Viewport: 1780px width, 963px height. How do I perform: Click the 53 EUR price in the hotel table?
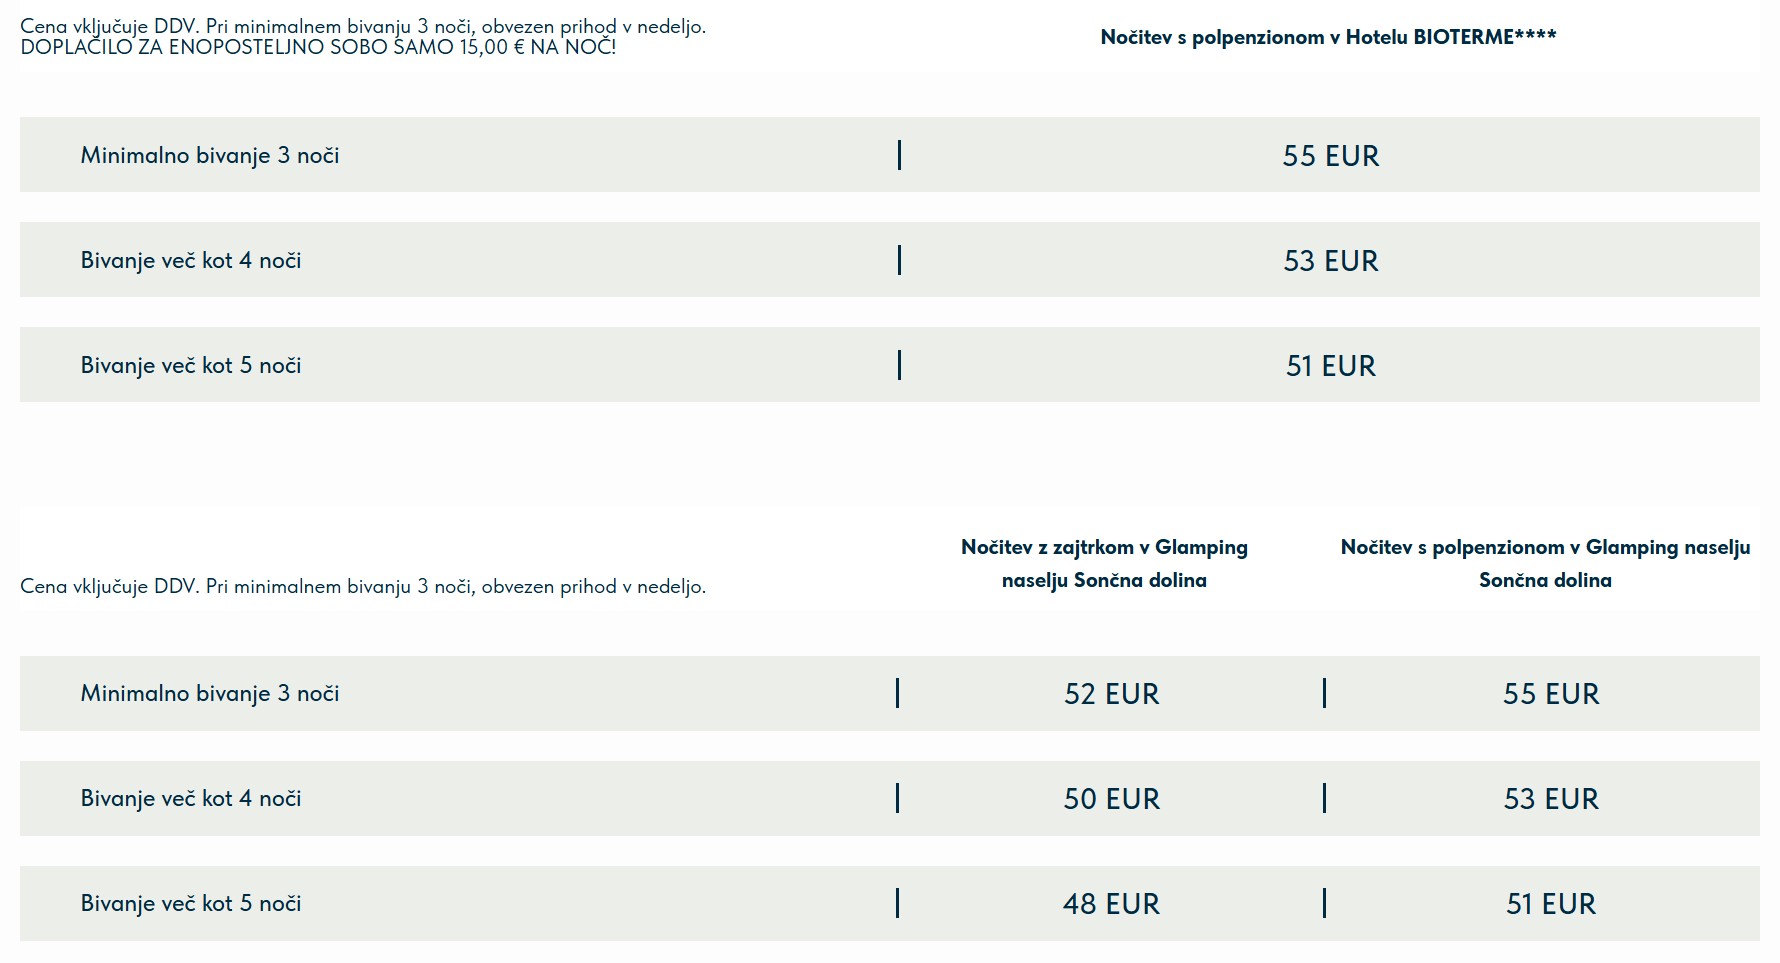1331,261
